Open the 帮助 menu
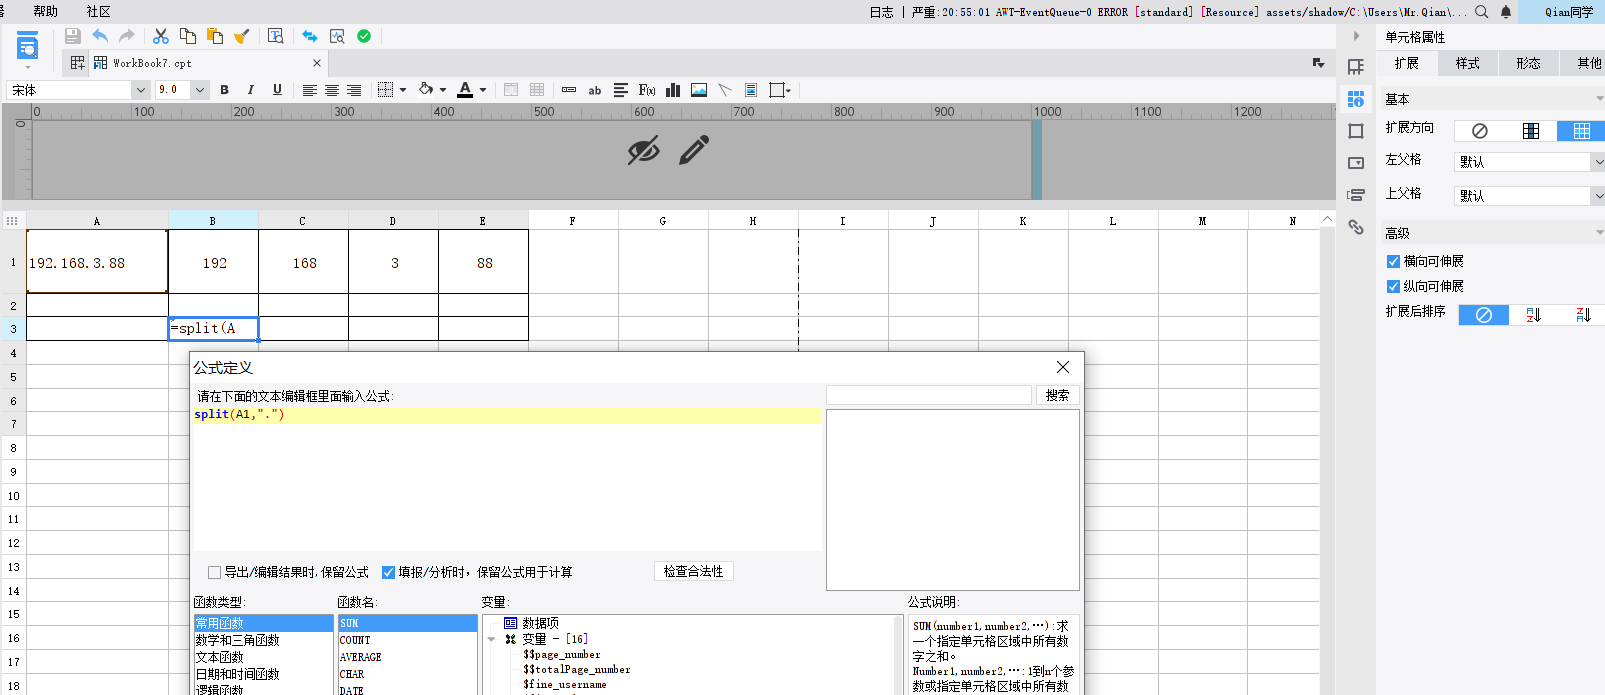 pos(45,12)
